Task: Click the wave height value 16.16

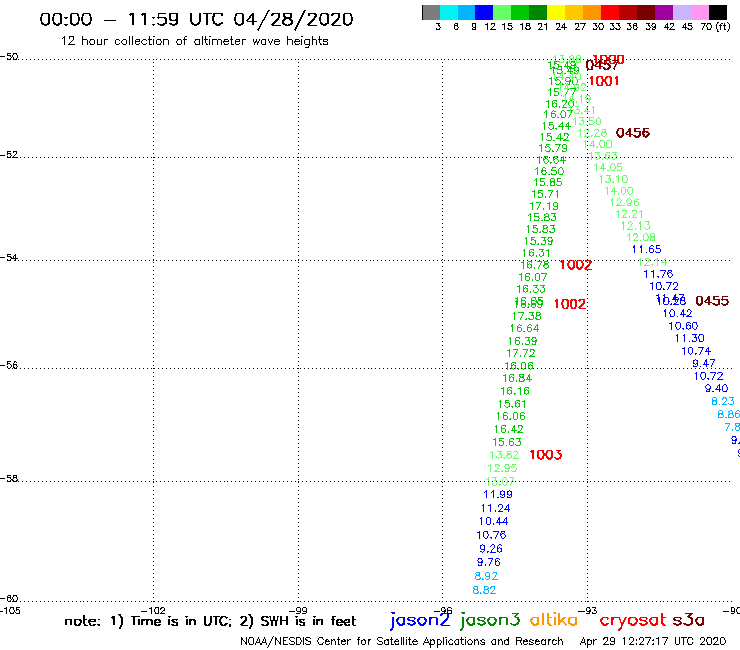Action: (x=515, y=391)
